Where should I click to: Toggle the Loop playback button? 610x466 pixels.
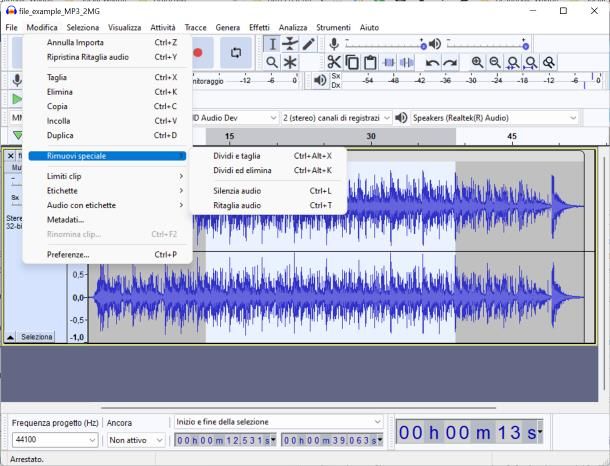pos(236,53)
